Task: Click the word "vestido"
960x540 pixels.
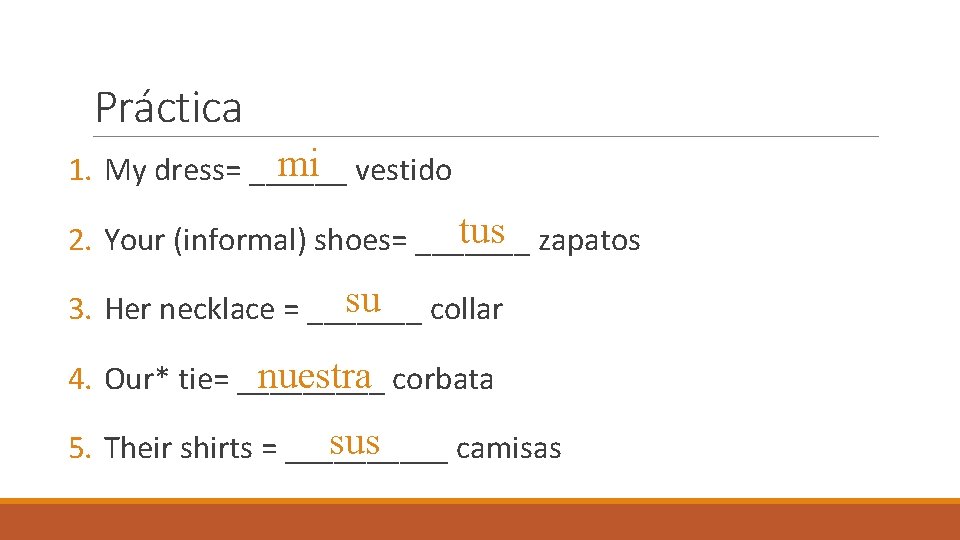Action: point(403,171)
